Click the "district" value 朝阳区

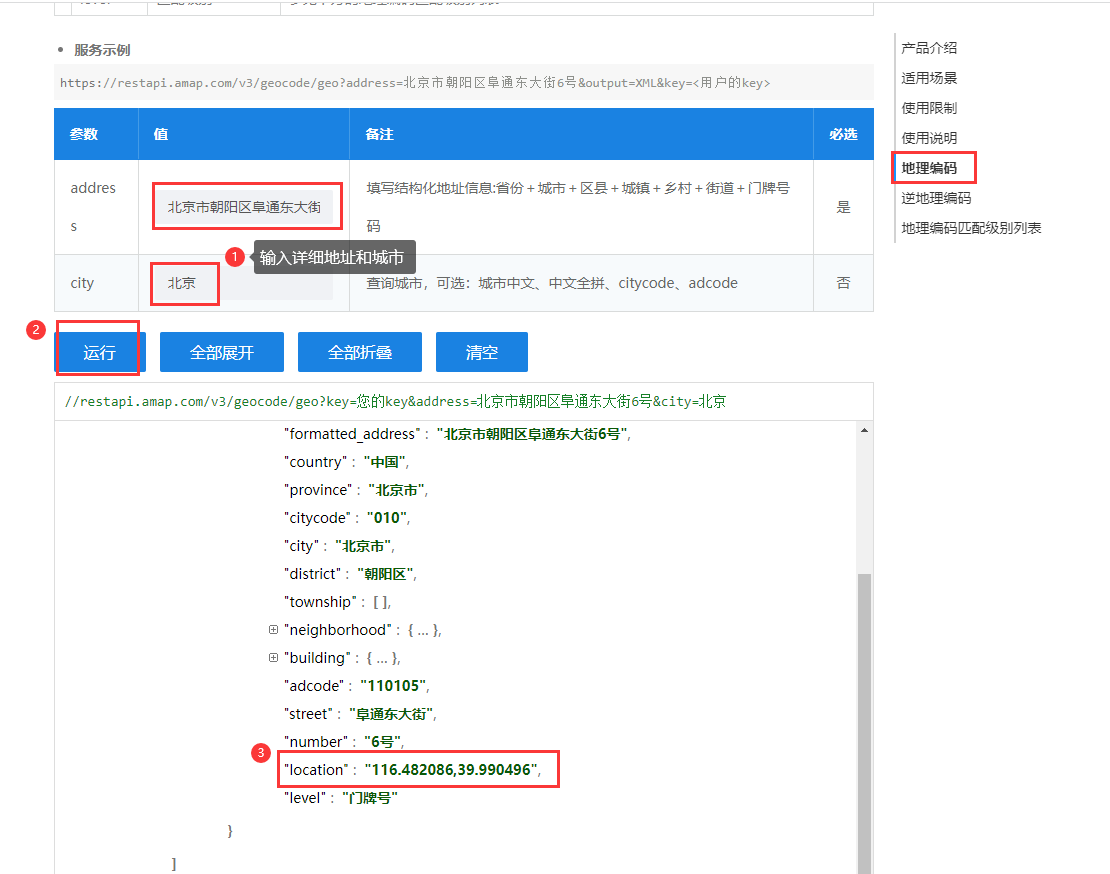[x=385, y=574]
